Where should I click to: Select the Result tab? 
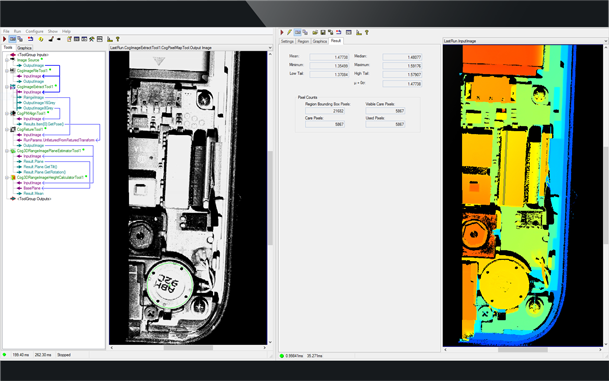336,41
